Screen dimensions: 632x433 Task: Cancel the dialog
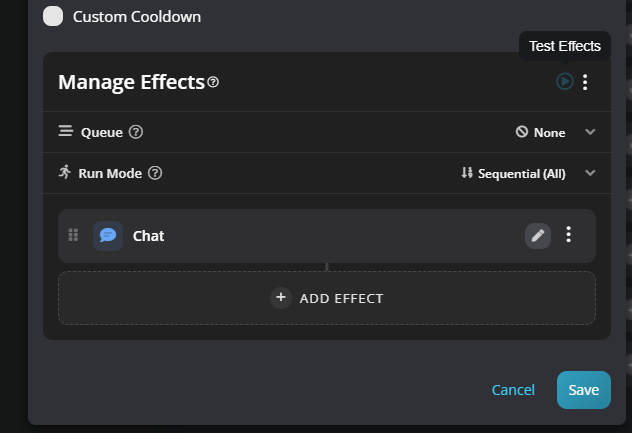click(513, 390)
